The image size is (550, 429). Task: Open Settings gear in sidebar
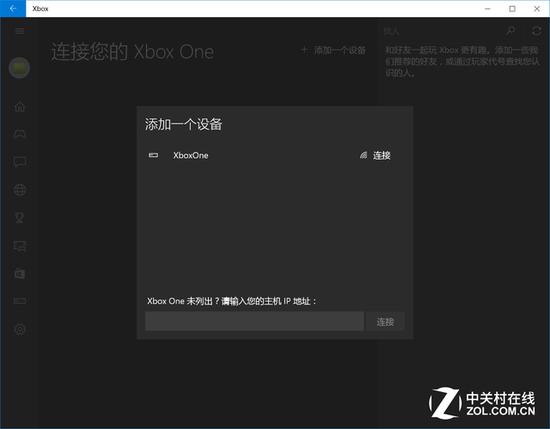click(x=20, y=329)
